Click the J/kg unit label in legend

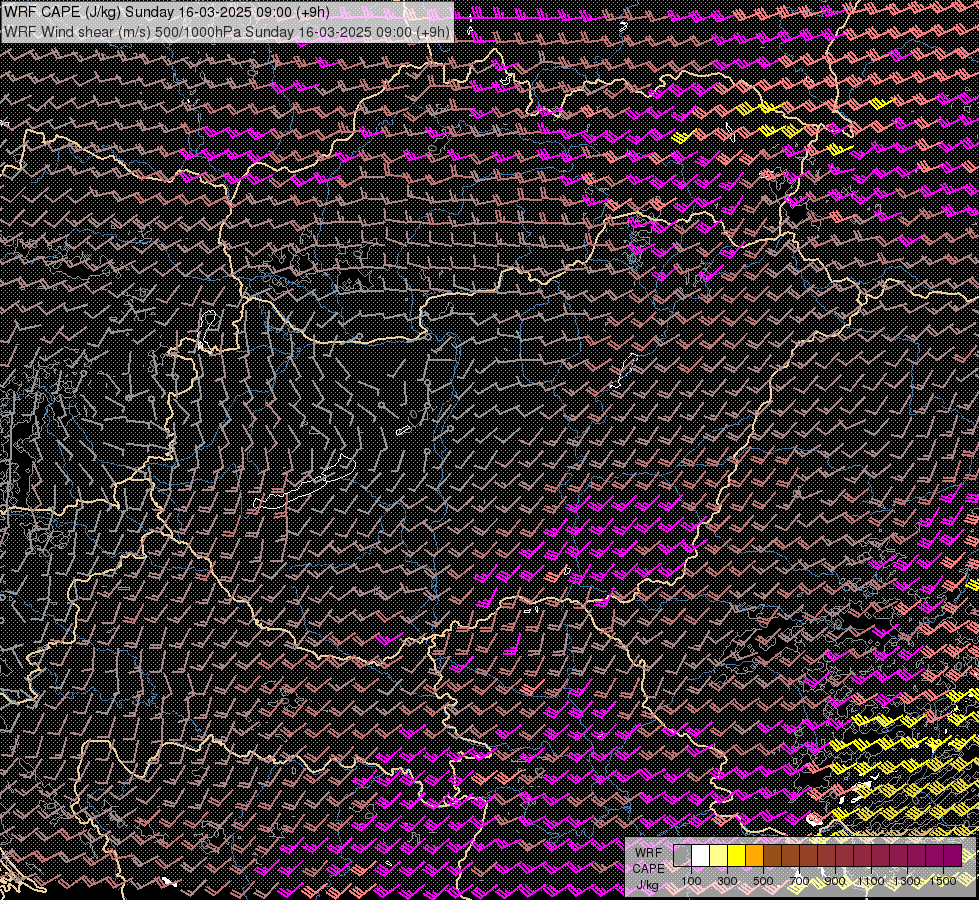point(647,885)
